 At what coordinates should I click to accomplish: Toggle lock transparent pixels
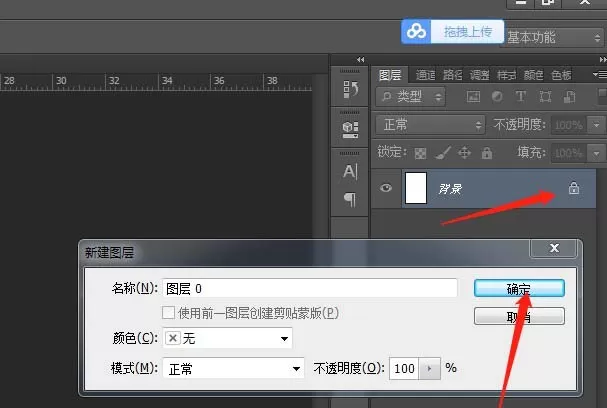click(x=420, y=153)
